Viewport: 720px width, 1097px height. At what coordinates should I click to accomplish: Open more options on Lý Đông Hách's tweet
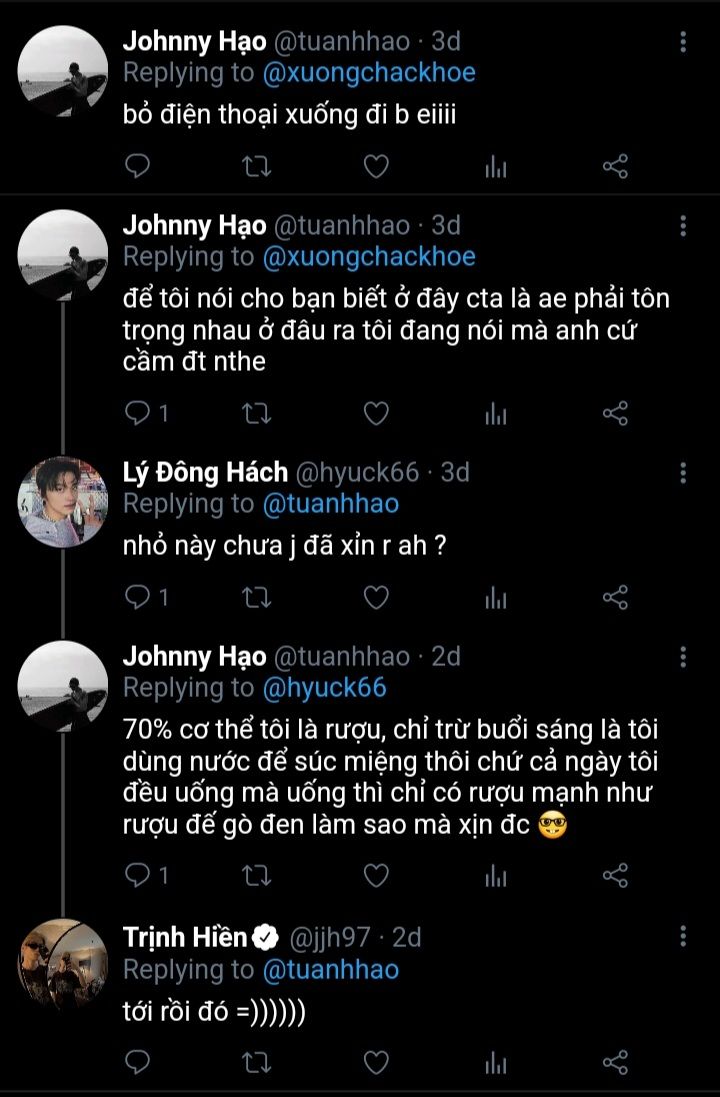[683, 472]
